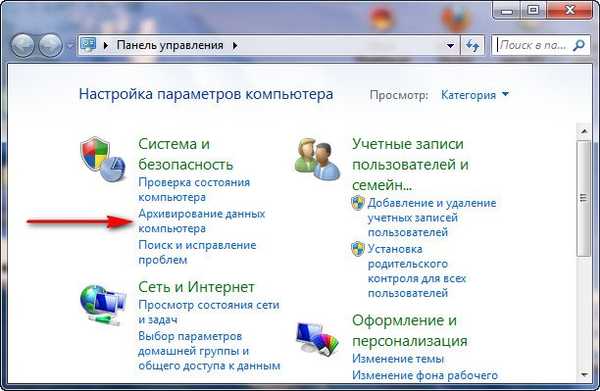This screenshot has height=391, width=600.
Task: Open recent pages dropdown next to Forward
Action: (70, 46)
